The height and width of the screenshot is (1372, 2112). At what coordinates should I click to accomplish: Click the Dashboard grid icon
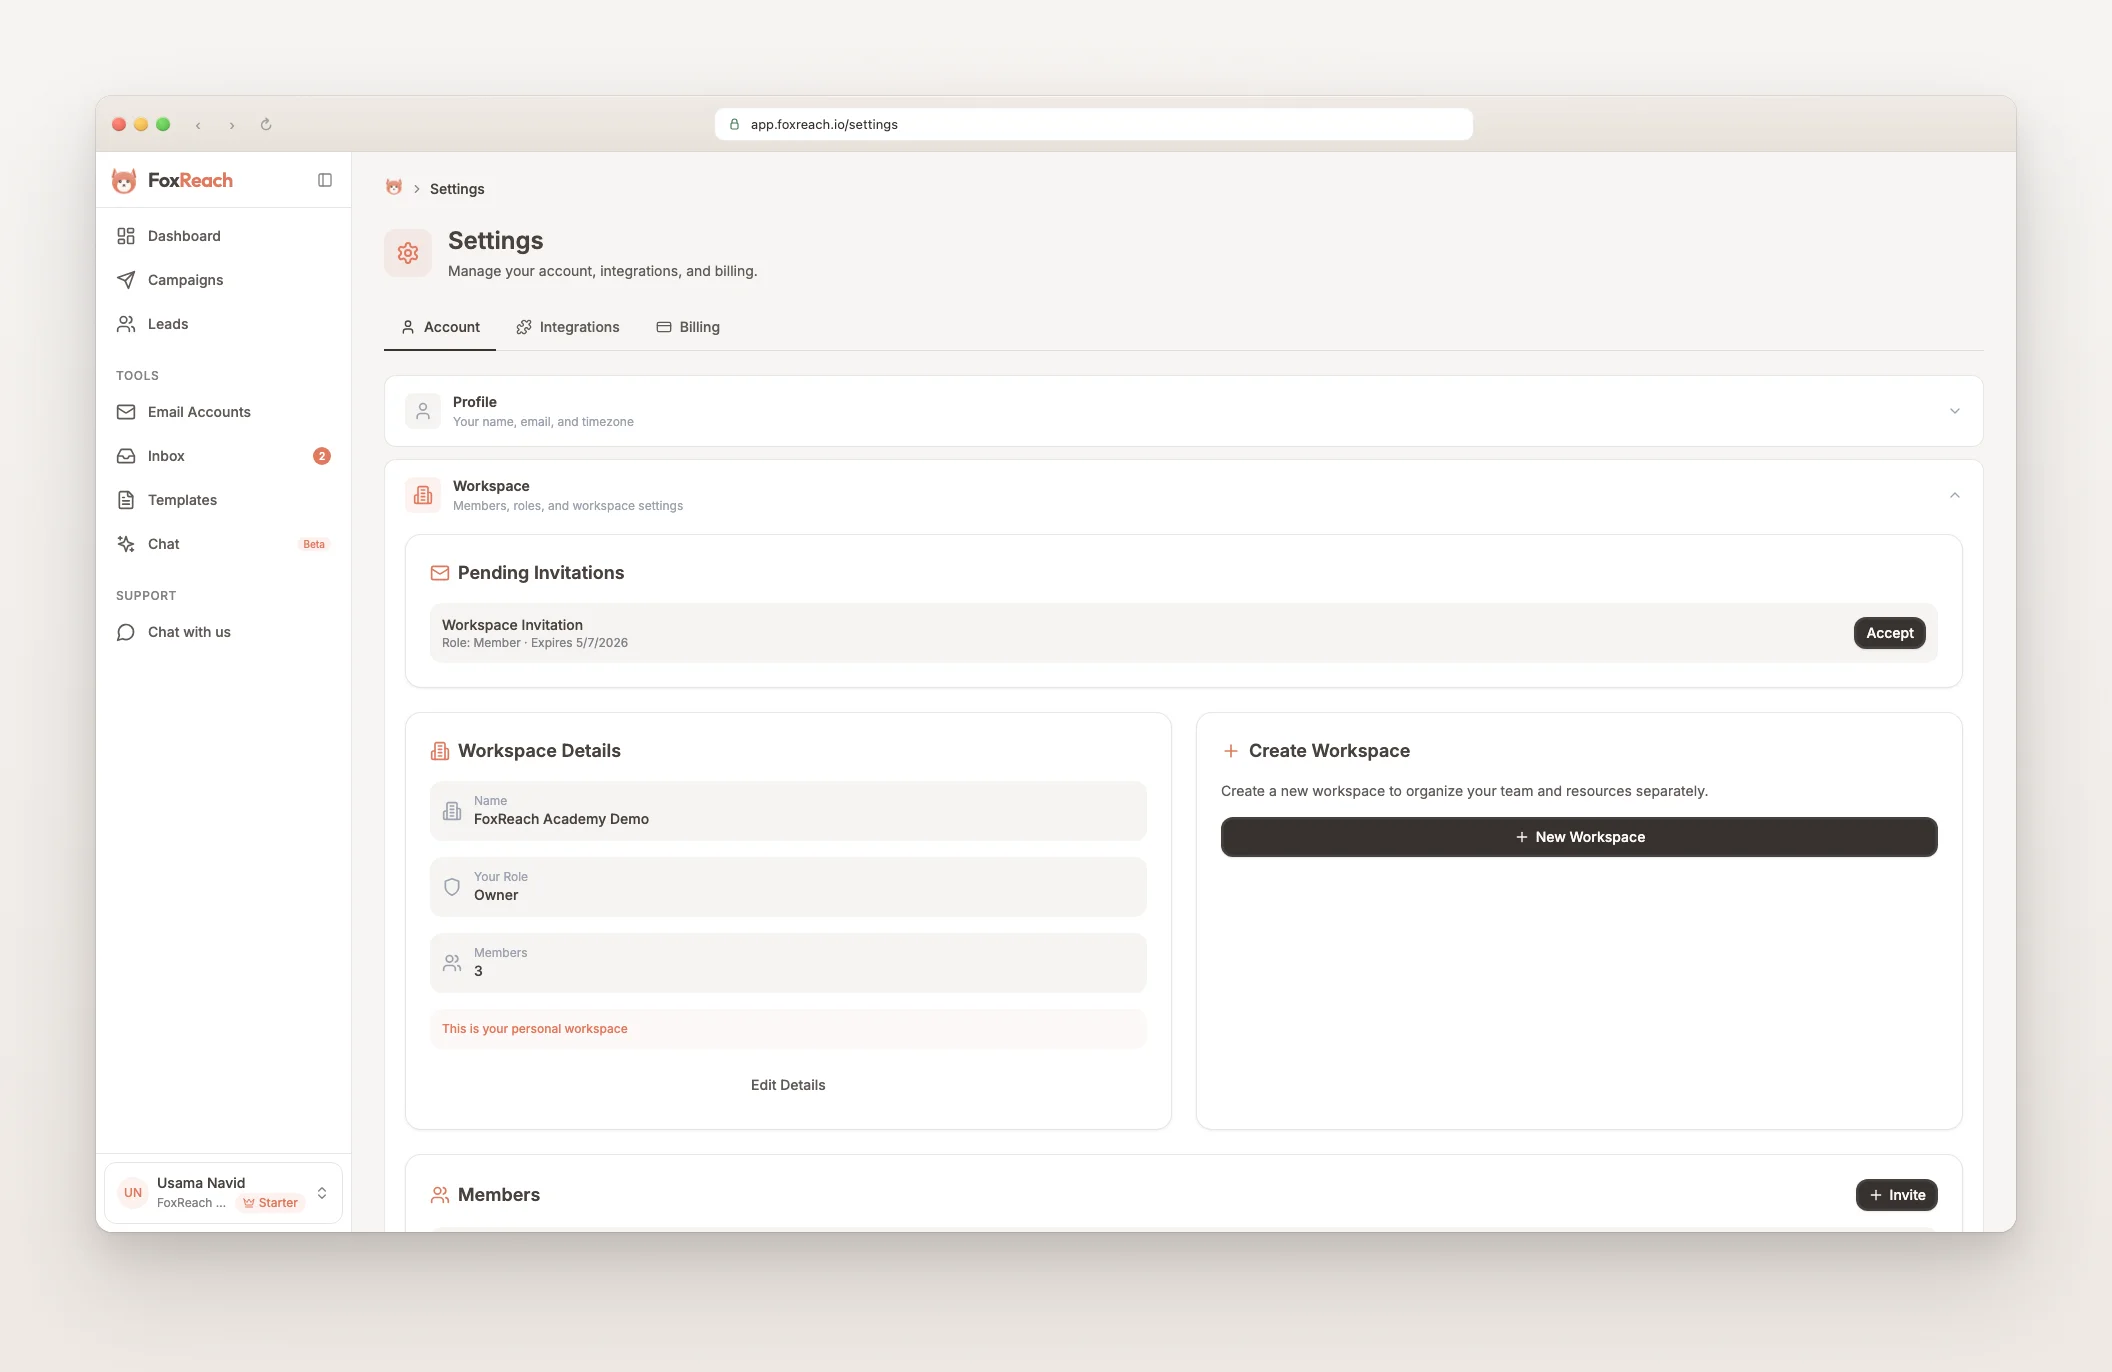coord(126,236)
